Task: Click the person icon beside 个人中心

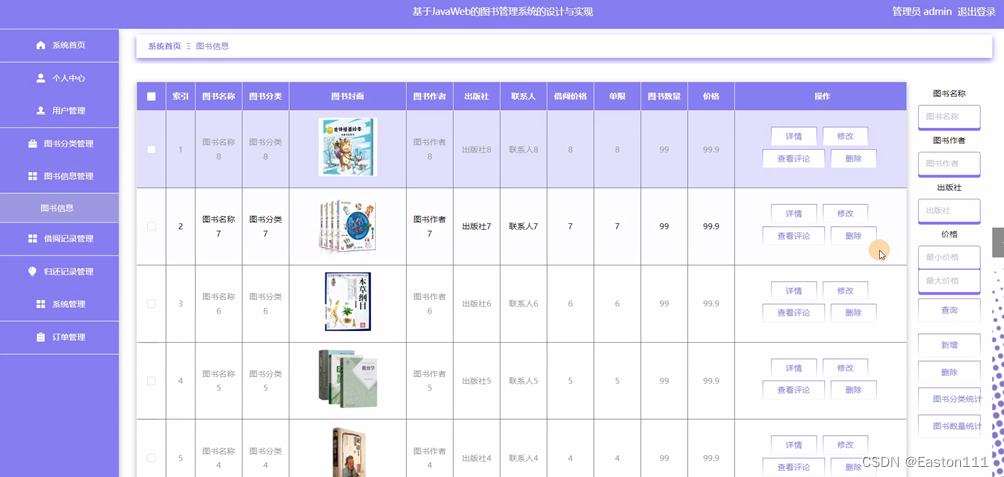Action: 41,78
